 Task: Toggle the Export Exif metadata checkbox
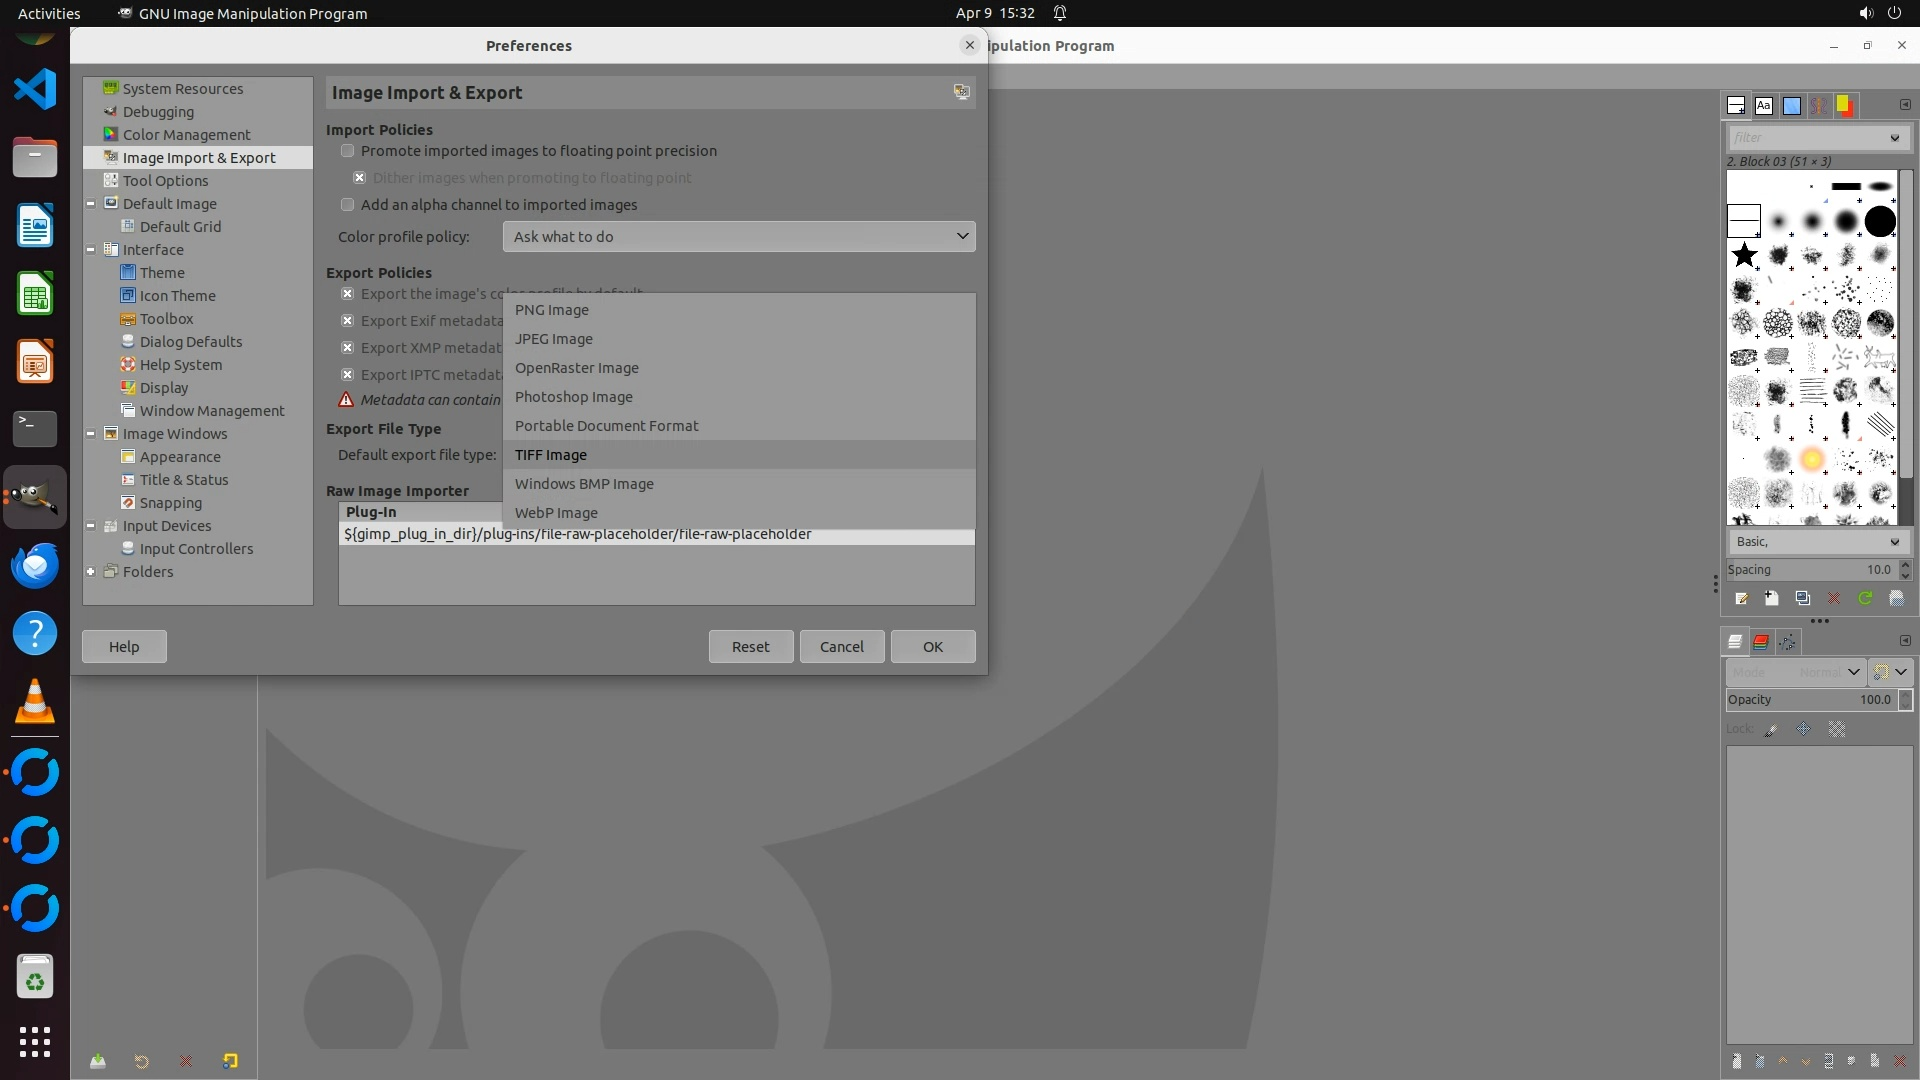(348, 321)
